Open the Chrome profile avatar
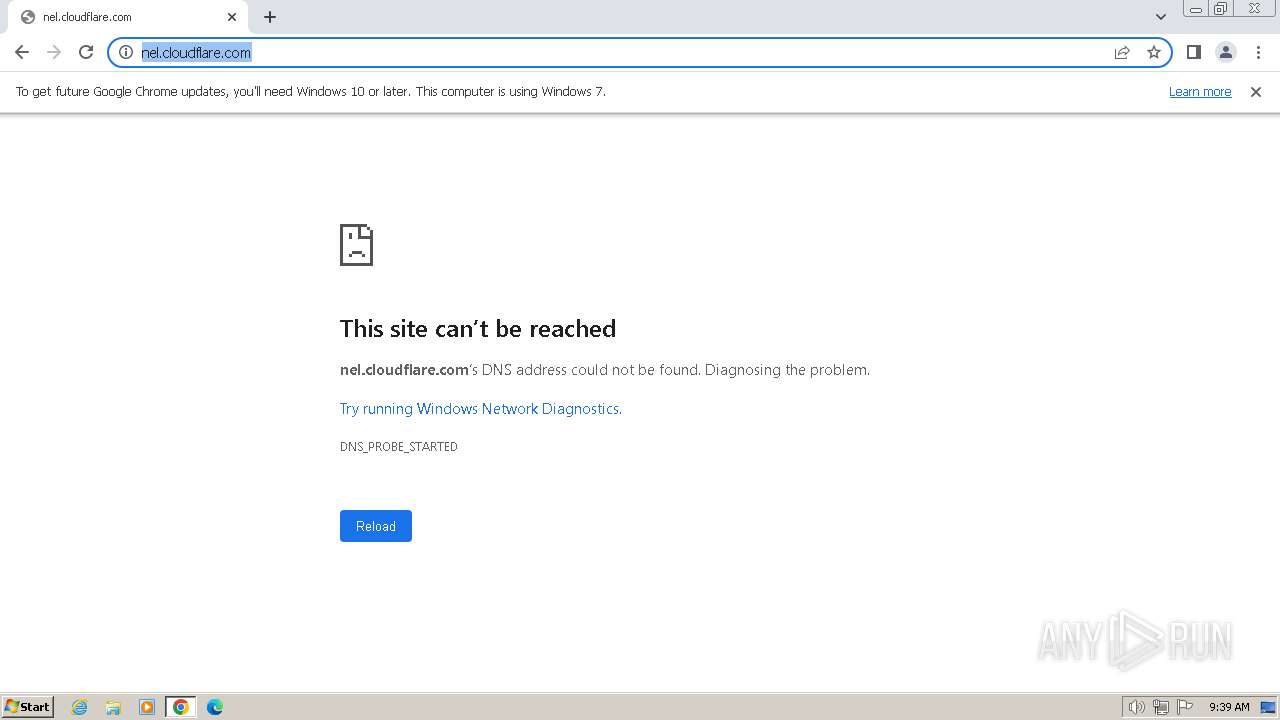1280x720 pixels. [1226, 52]
